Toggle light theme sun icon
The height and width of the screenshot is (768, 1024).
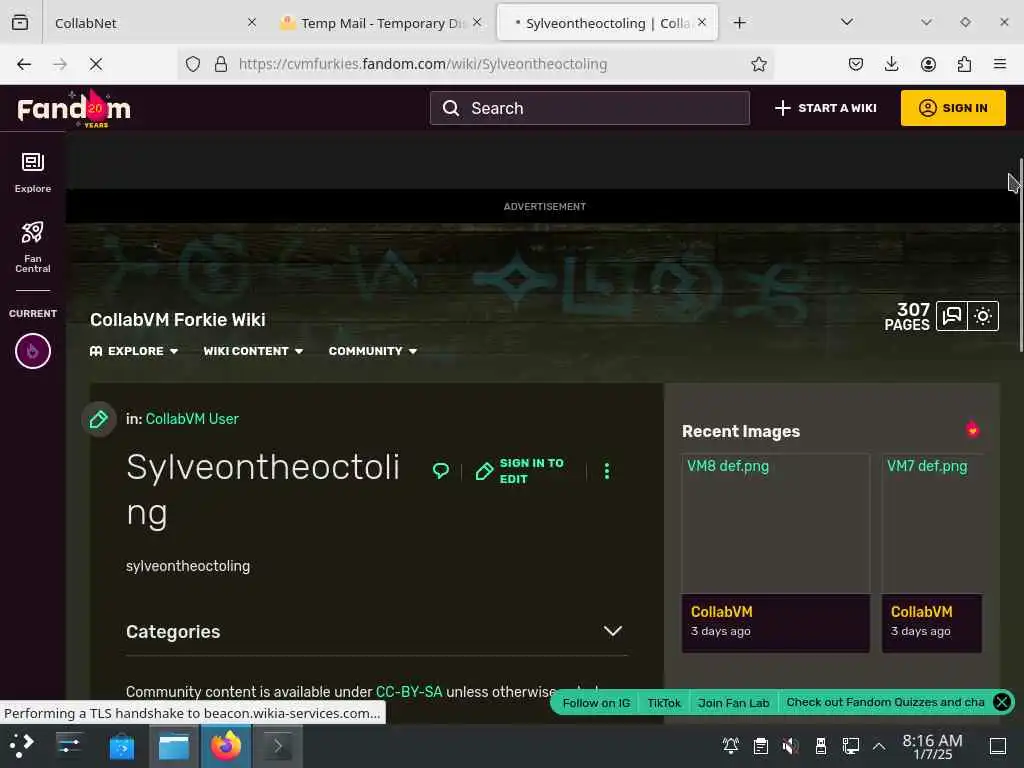pos(983,316)
